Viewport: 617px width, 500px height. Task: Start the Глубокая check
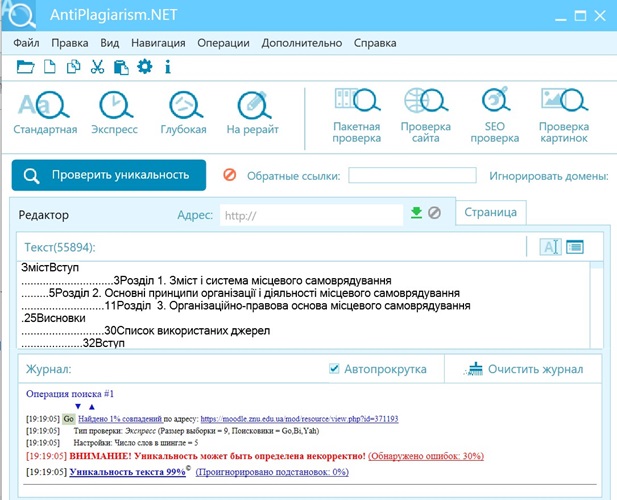click(x=183, y=113)
